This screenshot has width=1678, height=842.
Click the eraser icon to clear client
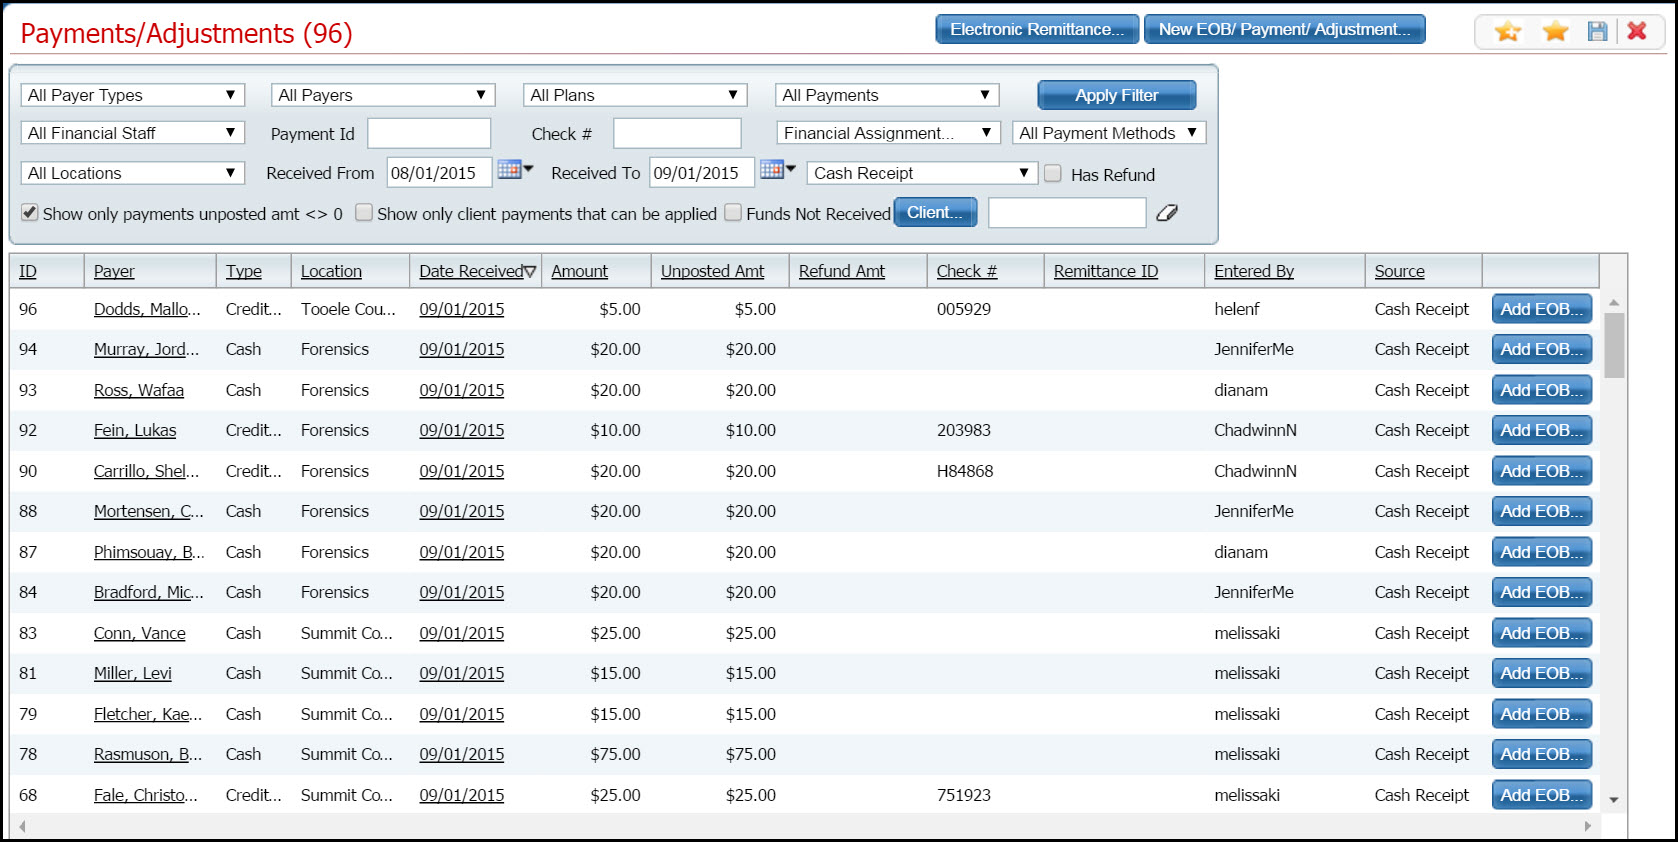(x=1167, y=213)
